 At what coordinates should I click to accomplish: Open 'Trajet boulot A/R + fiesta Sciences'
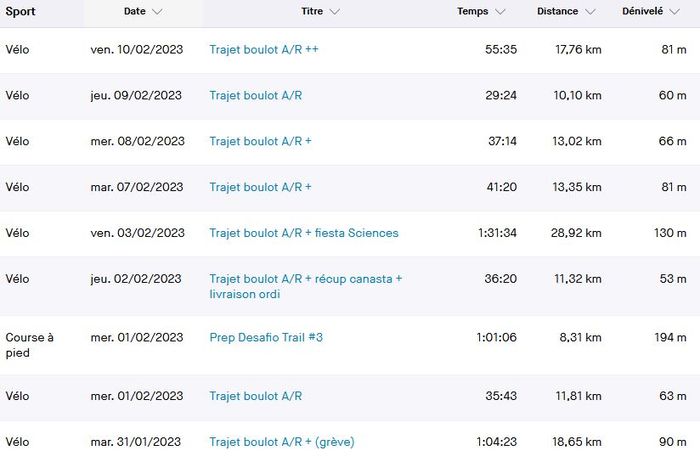(304, 233)
